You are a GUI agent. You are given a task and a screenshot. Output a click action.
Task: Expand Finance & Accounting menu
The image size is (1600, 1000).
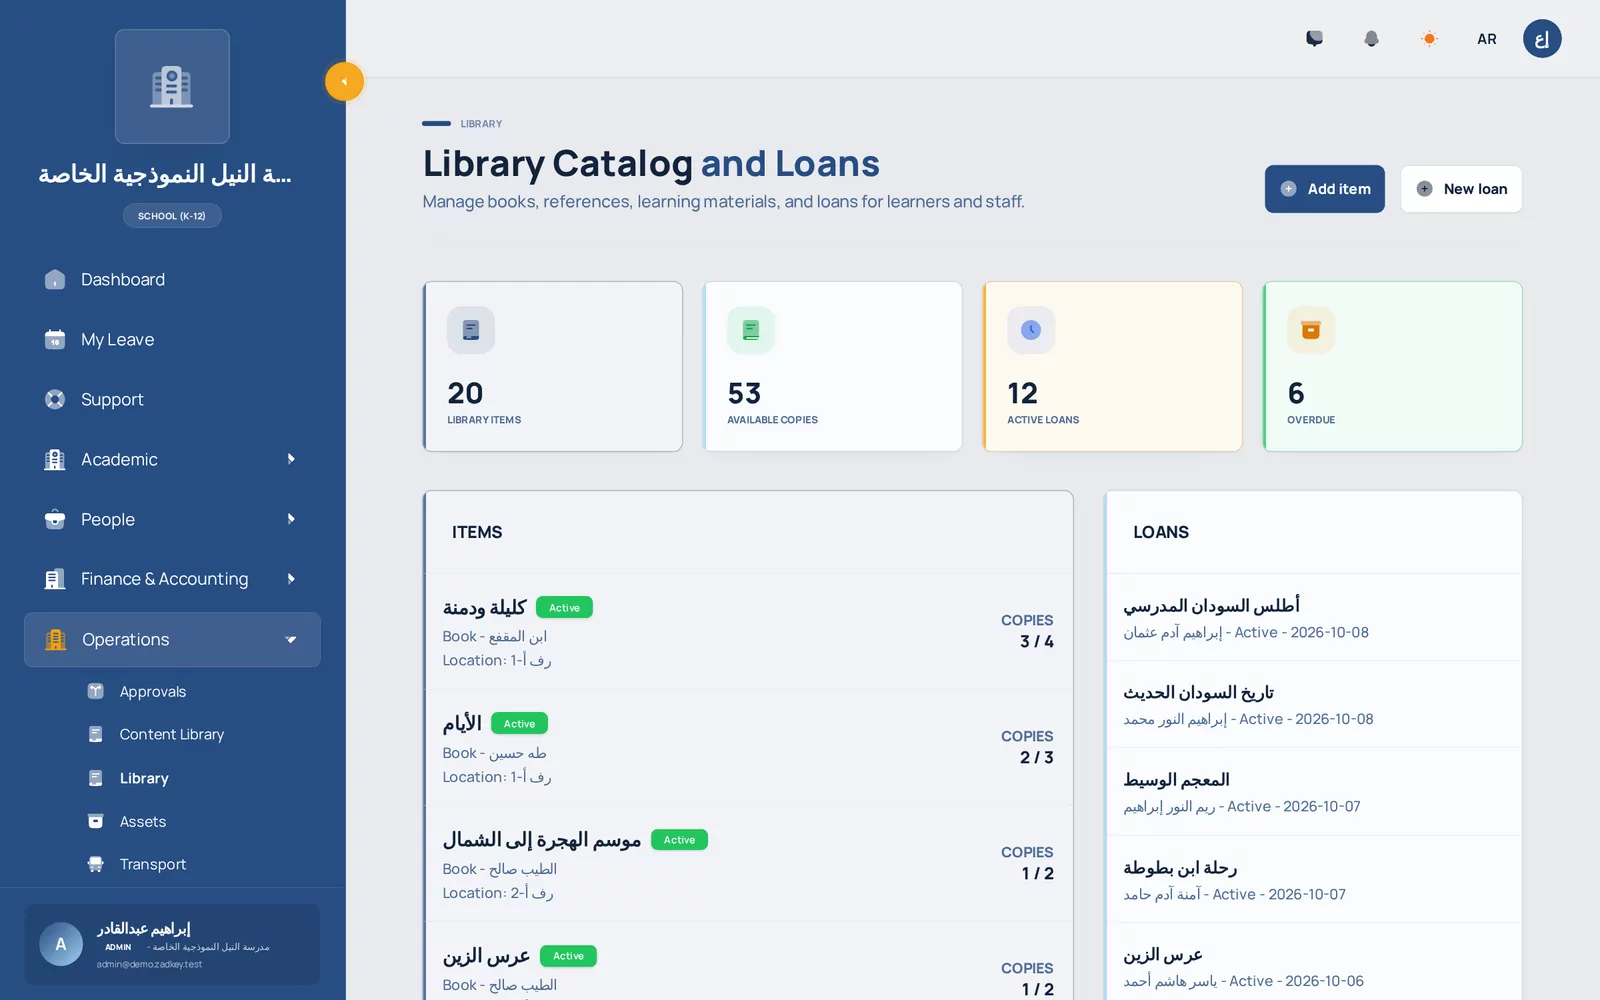click(x=172, y=579)
